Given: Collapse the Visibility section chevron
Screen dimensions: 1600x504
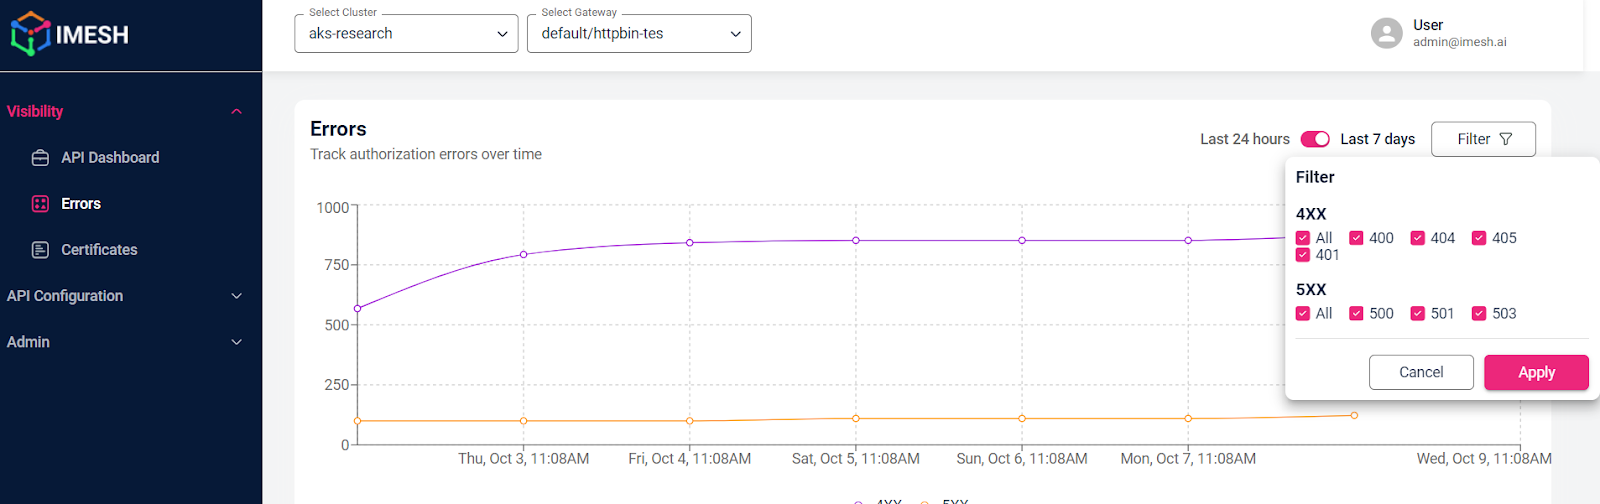Looking at the screenshot, I should [237, 112].
